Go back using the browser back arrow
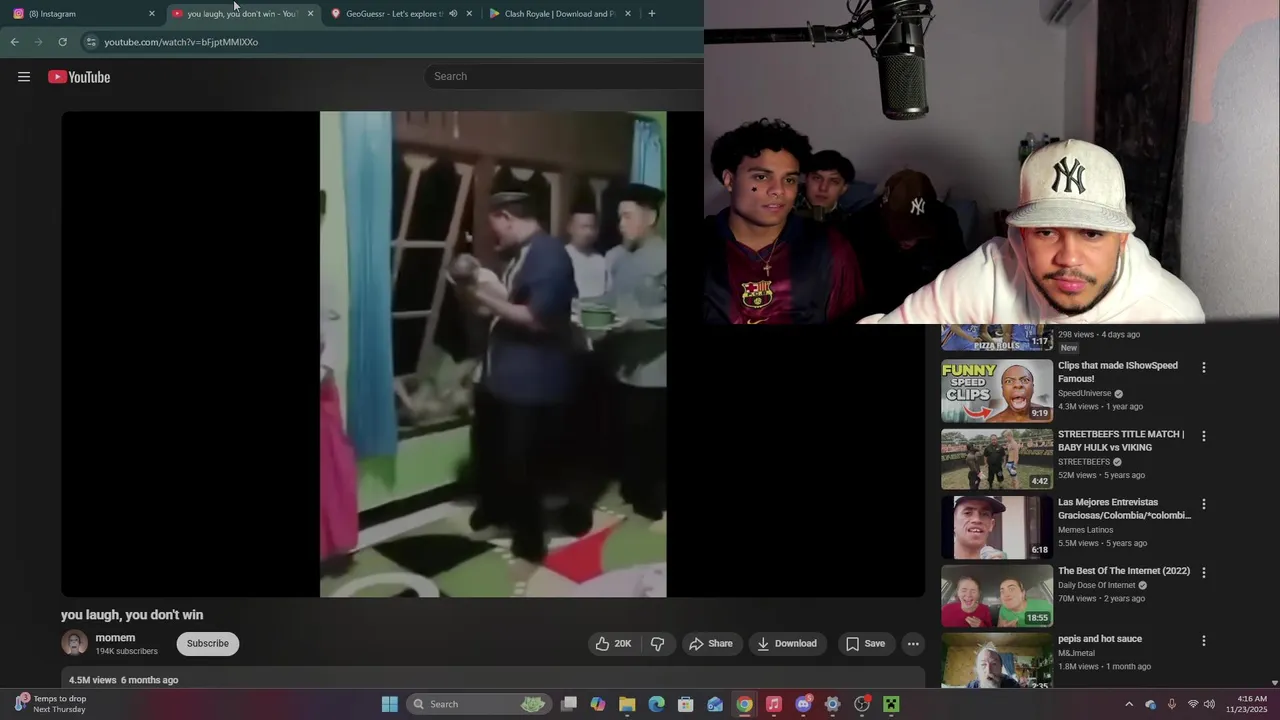1280x720 pixels. click(14, 42)
